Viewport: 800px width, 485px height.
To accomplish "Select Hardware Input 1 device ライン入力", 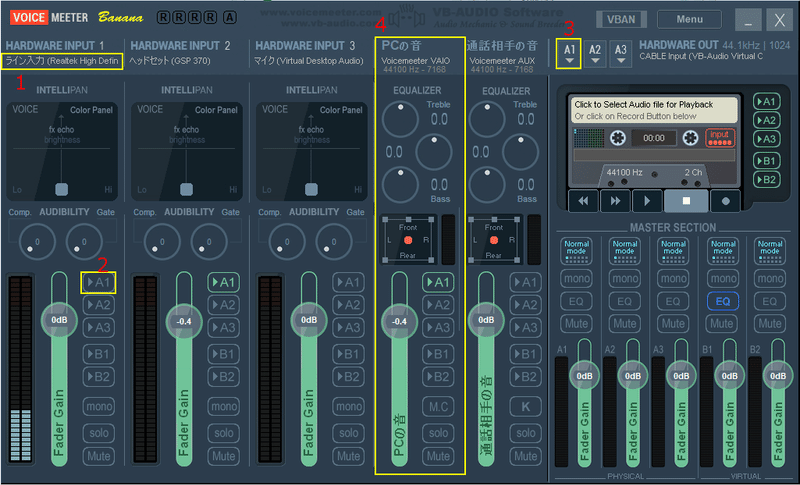I will click(x=62, y=61).
